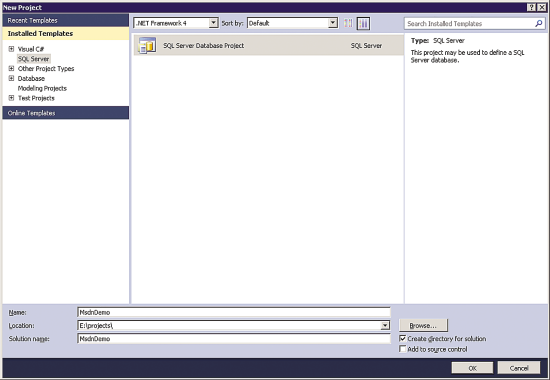This screenshot has width=550, height=380.
Task: Open the Recent Templates section
Action: (x=66, y=20)
